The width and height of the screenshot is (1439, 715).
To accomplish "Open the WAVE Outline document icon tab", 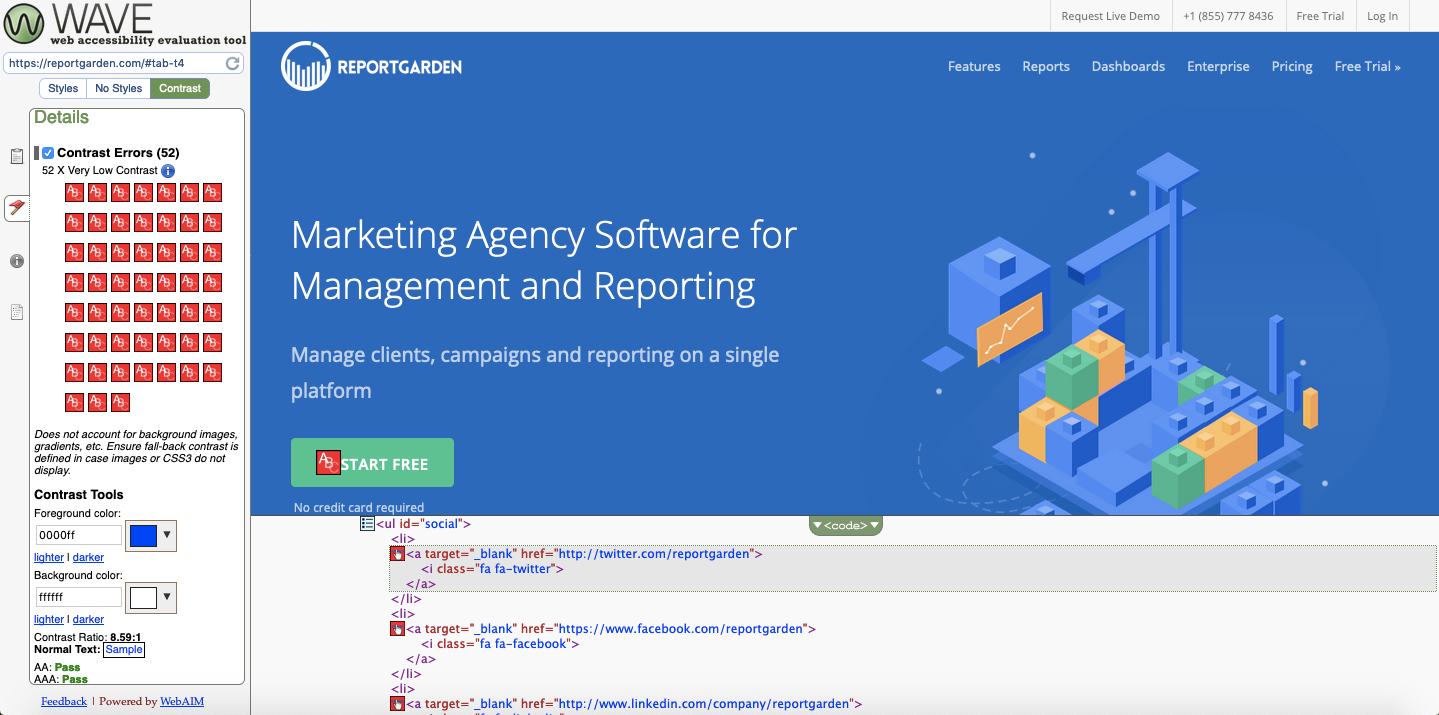I will point(17,312).
